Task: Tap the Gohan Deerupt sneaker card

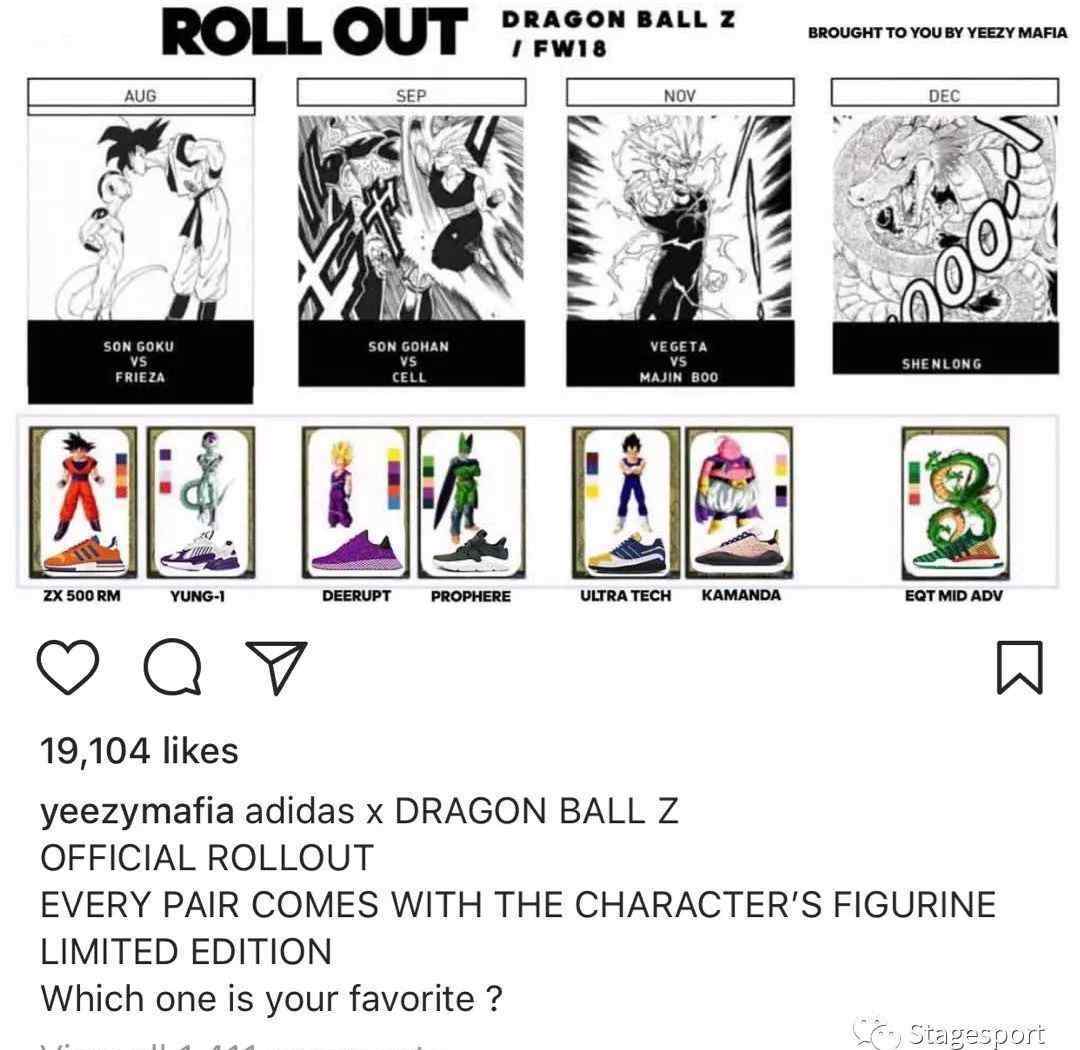Action: point(355,502)
